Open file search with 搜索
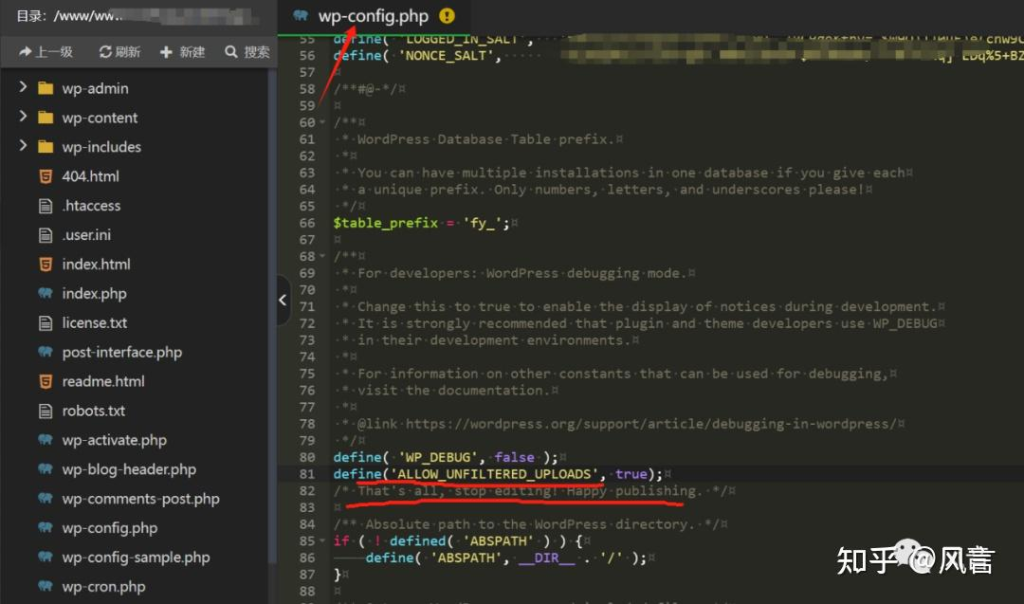Image resolution: width=1024 pixels, height=604 pixels. pyautogui.click(x=247, y=52)
